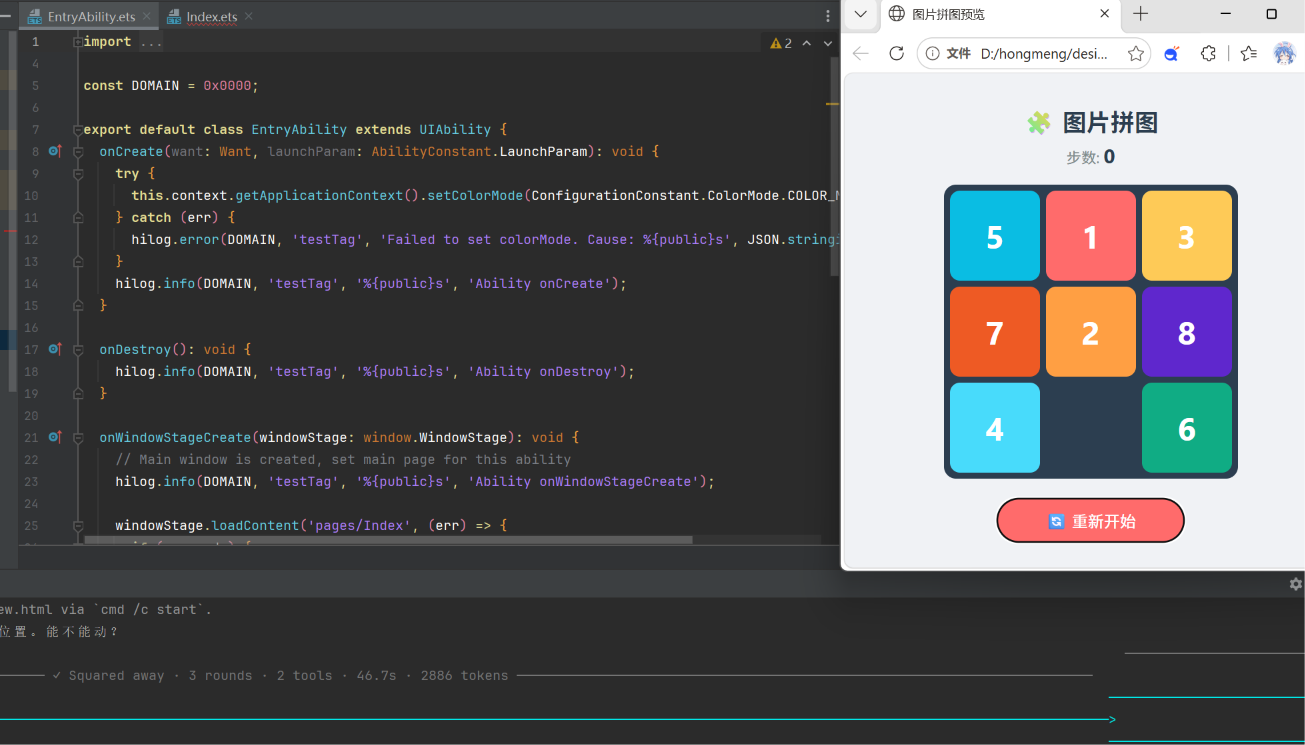Collapse the onDestroy method fold on line 17
1305x745 pixels.
click(78, 350)
